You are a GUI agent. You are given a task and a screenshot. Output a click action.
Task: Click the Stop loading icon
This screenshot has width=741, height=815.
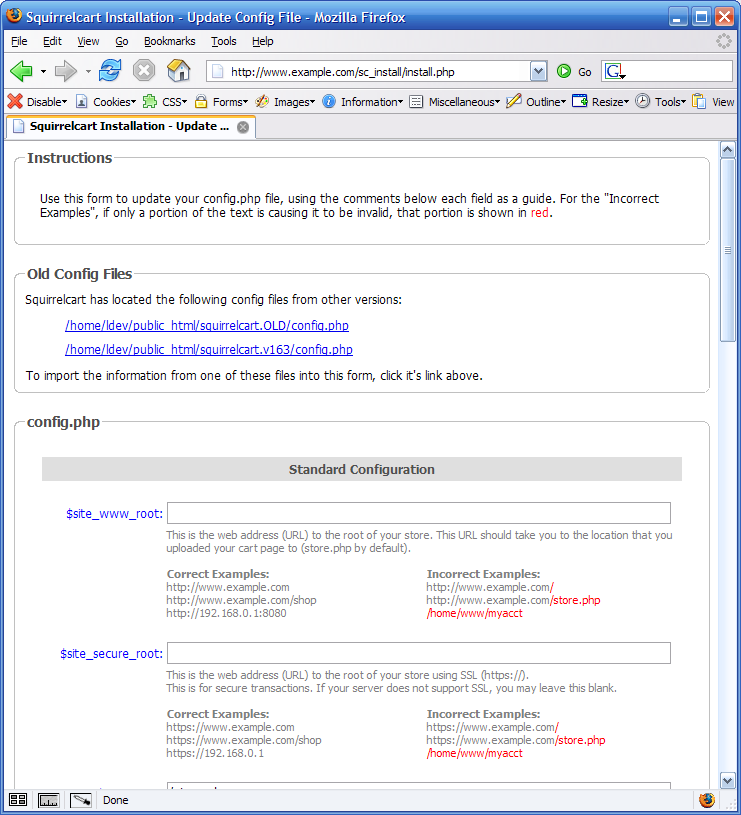click(x=144, y=71)
